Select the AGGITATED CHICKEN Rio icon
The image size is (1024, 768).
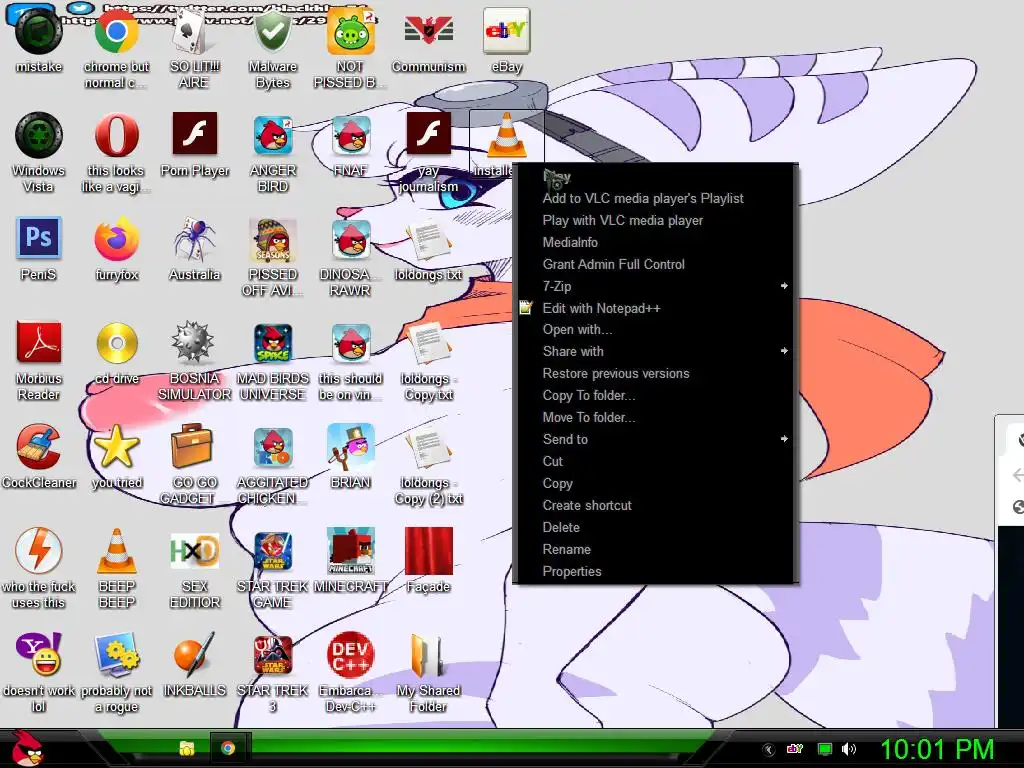pos(272,447)
